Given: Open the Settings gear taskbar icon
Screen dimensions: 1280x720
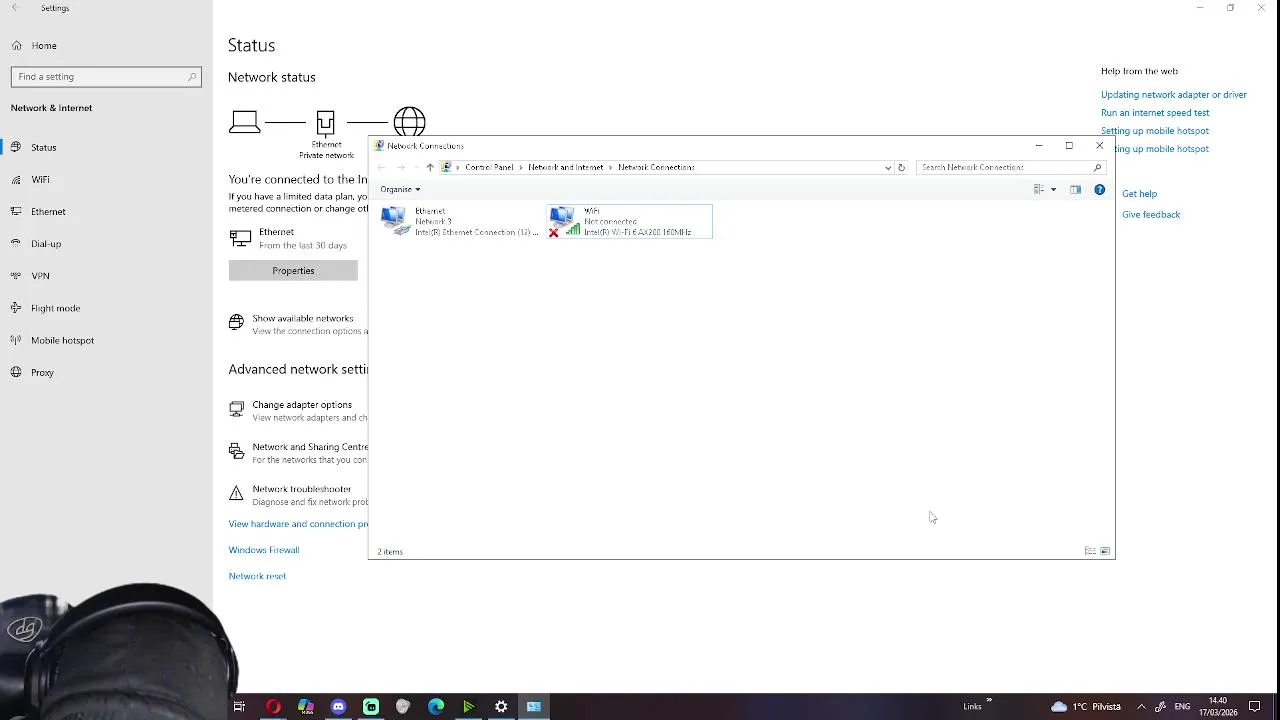Looking at the screenshot, I should [x=501, y=707].
